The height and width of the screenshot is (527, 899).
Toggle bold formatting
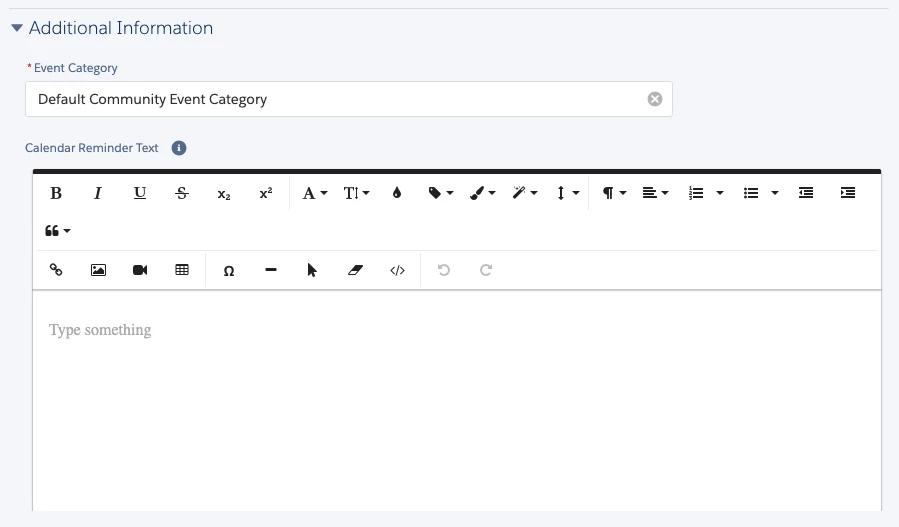[56, 193]
